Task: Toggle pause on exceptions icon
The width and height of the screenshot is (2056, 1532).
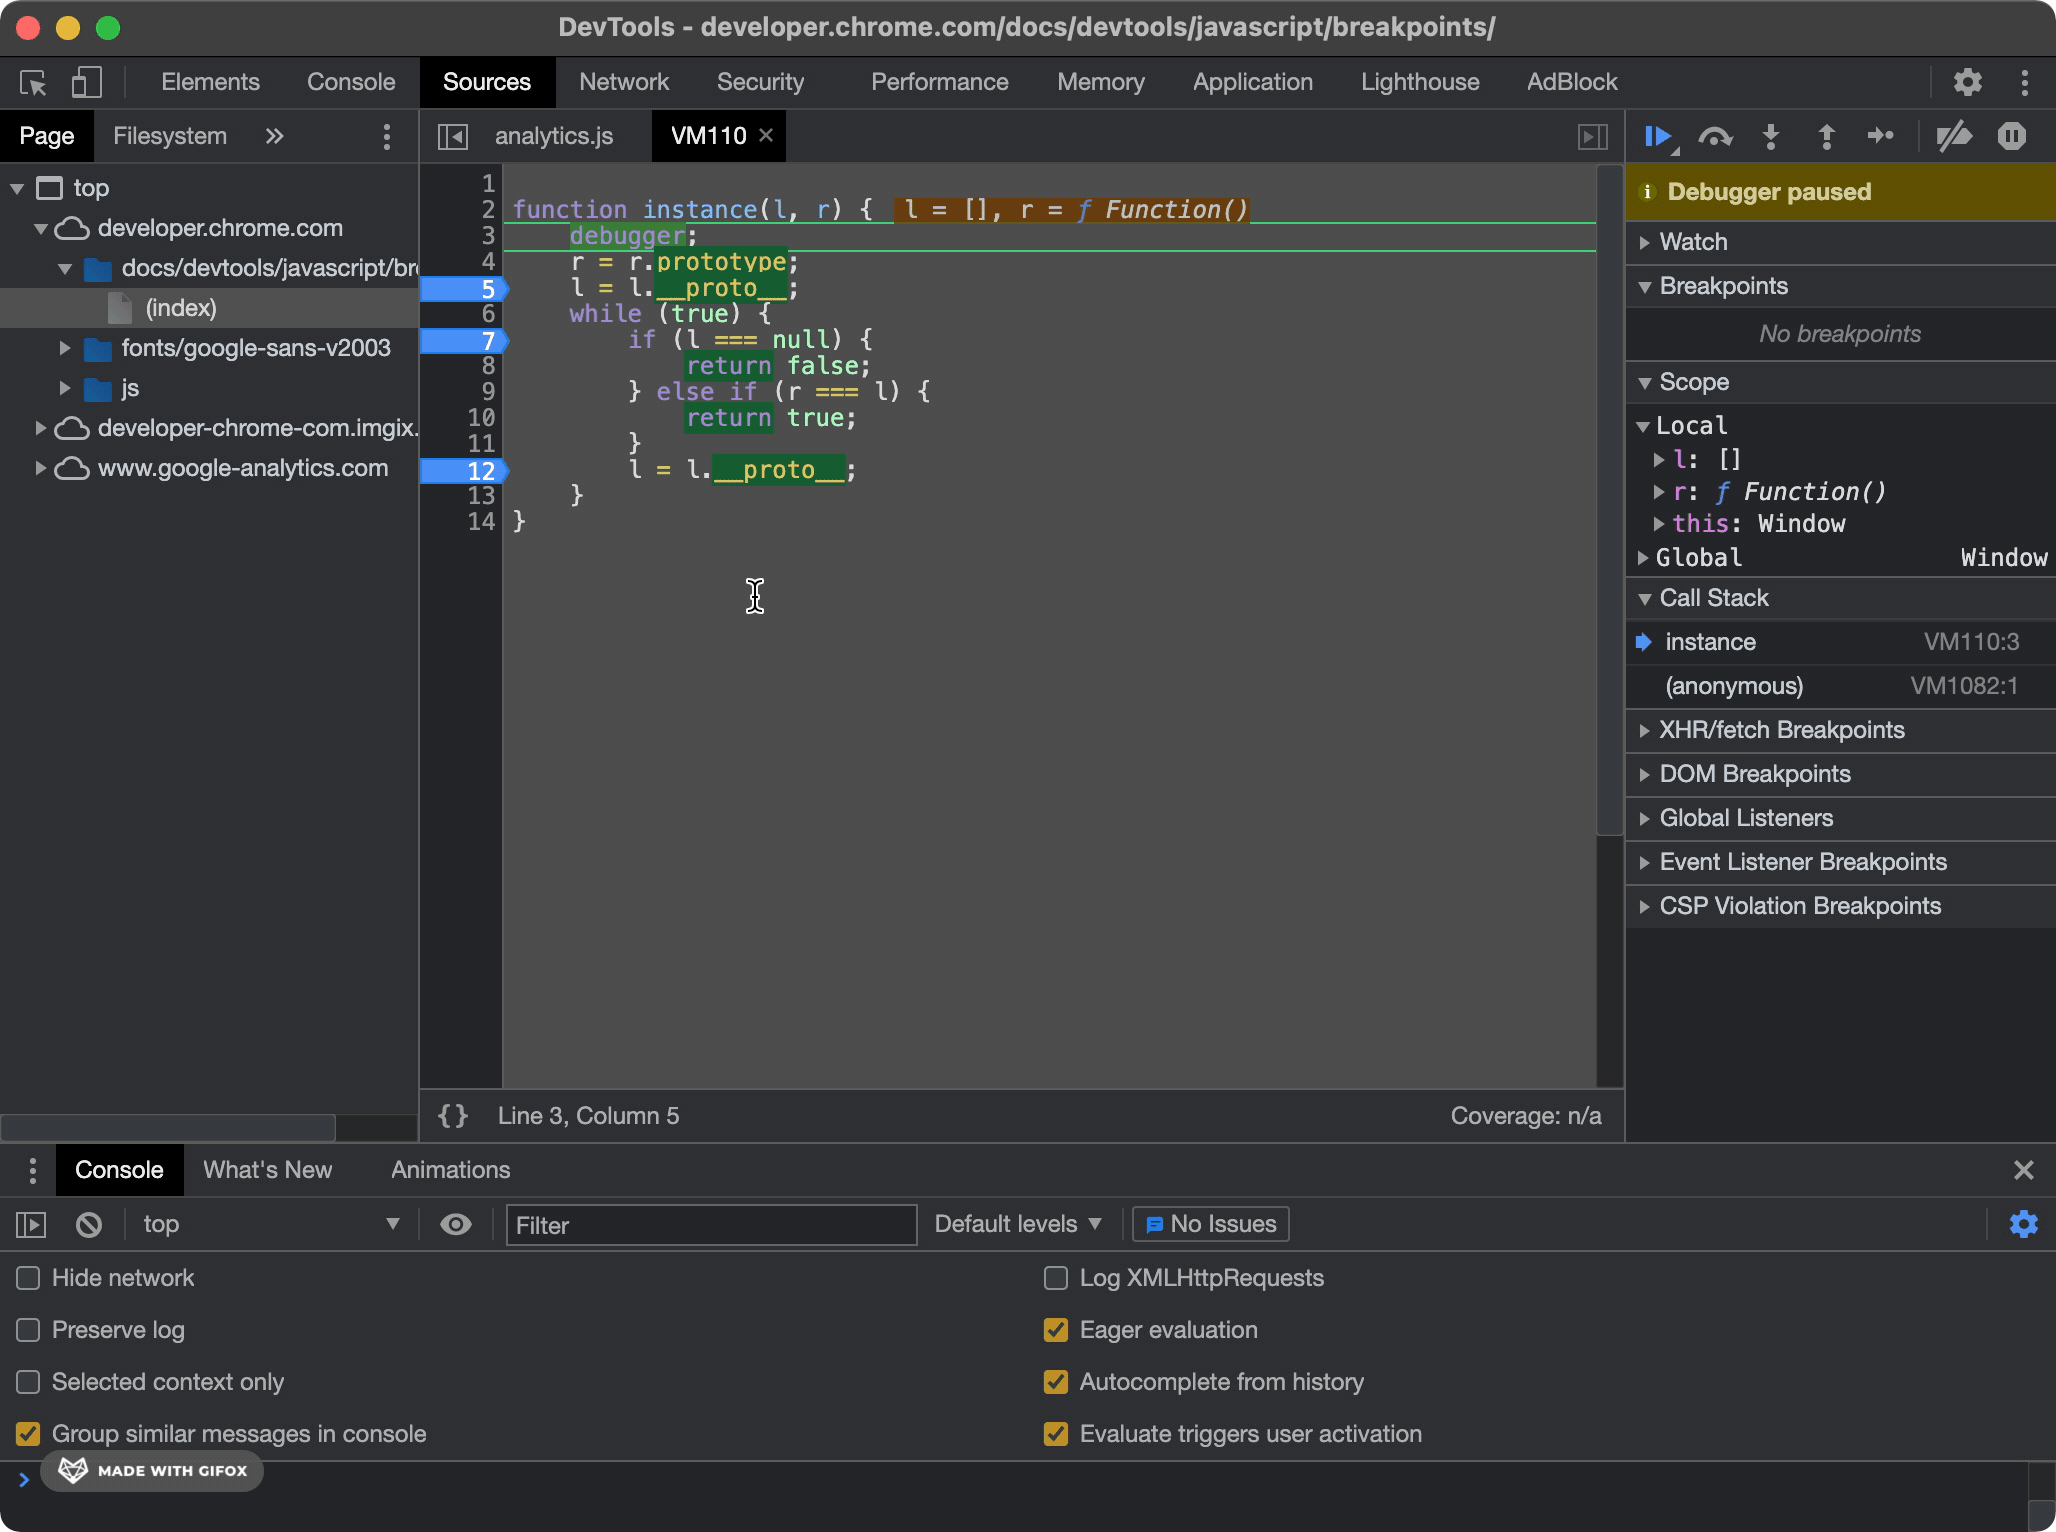Action: click(2011, 136)
